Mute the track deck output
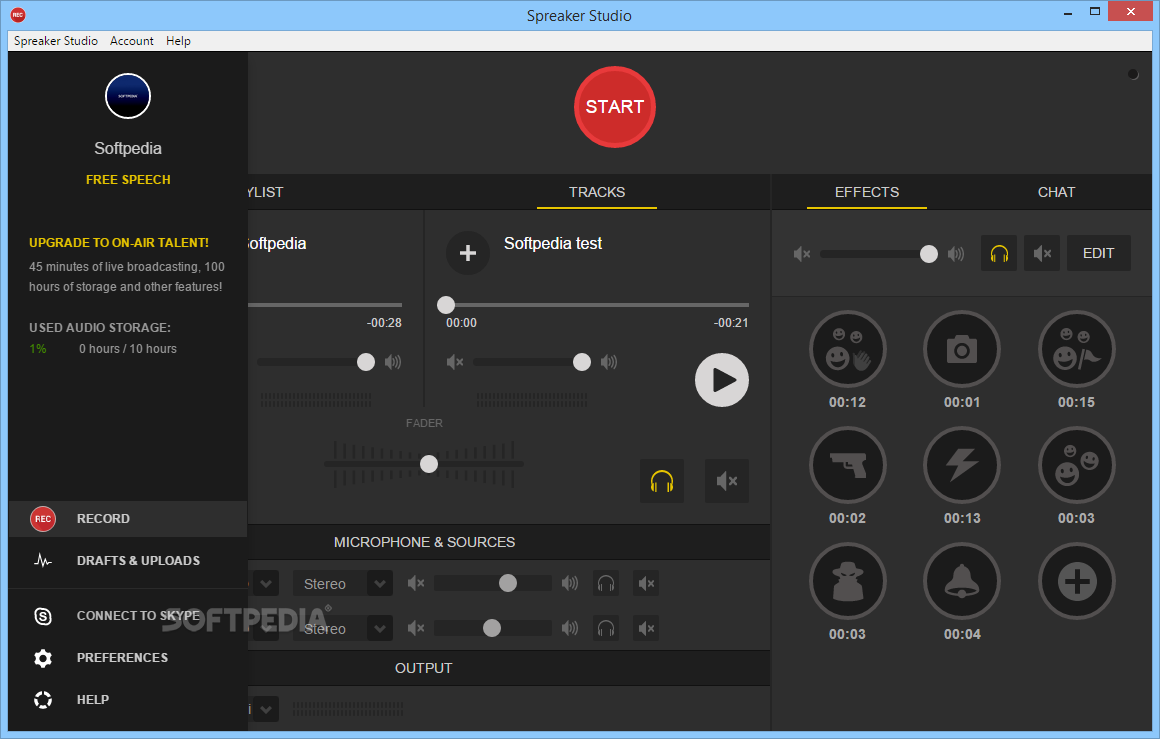Viewport: 1160px width, 739px height. point(726,481)
